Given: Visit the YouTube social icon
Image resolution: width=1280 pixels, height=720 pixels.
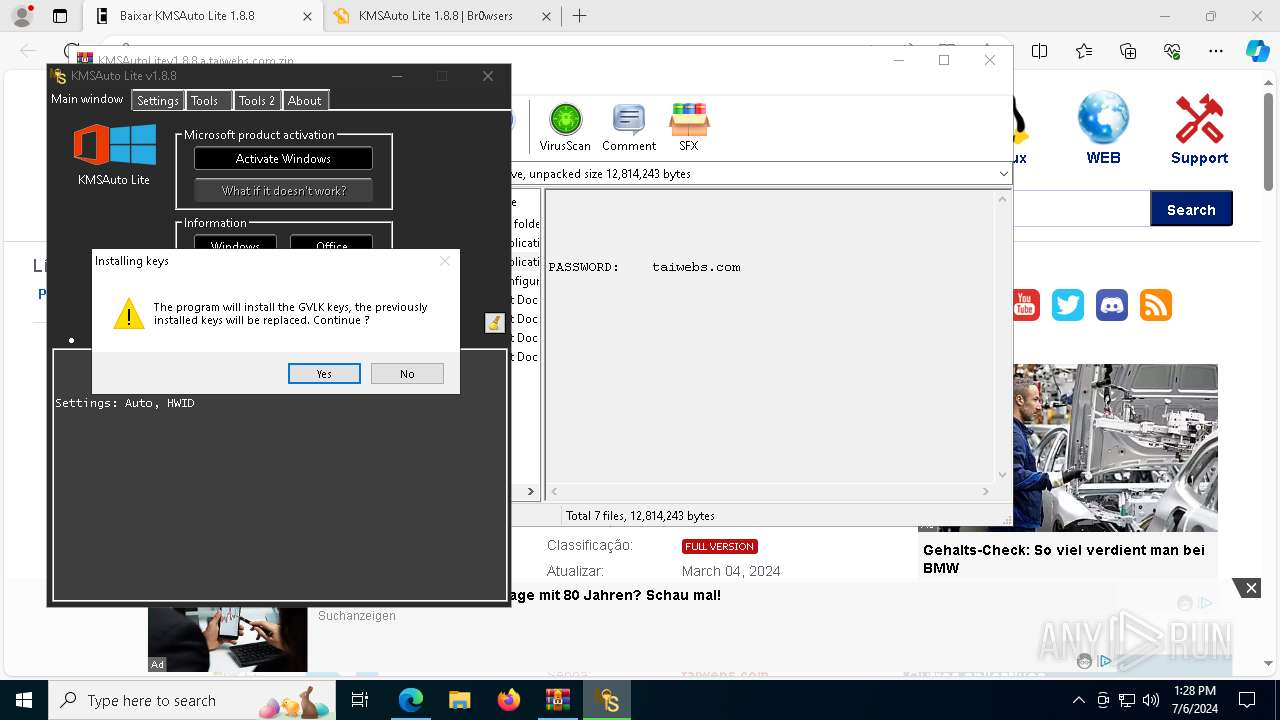Looking at the screenshot, I should coord(1025,305).
